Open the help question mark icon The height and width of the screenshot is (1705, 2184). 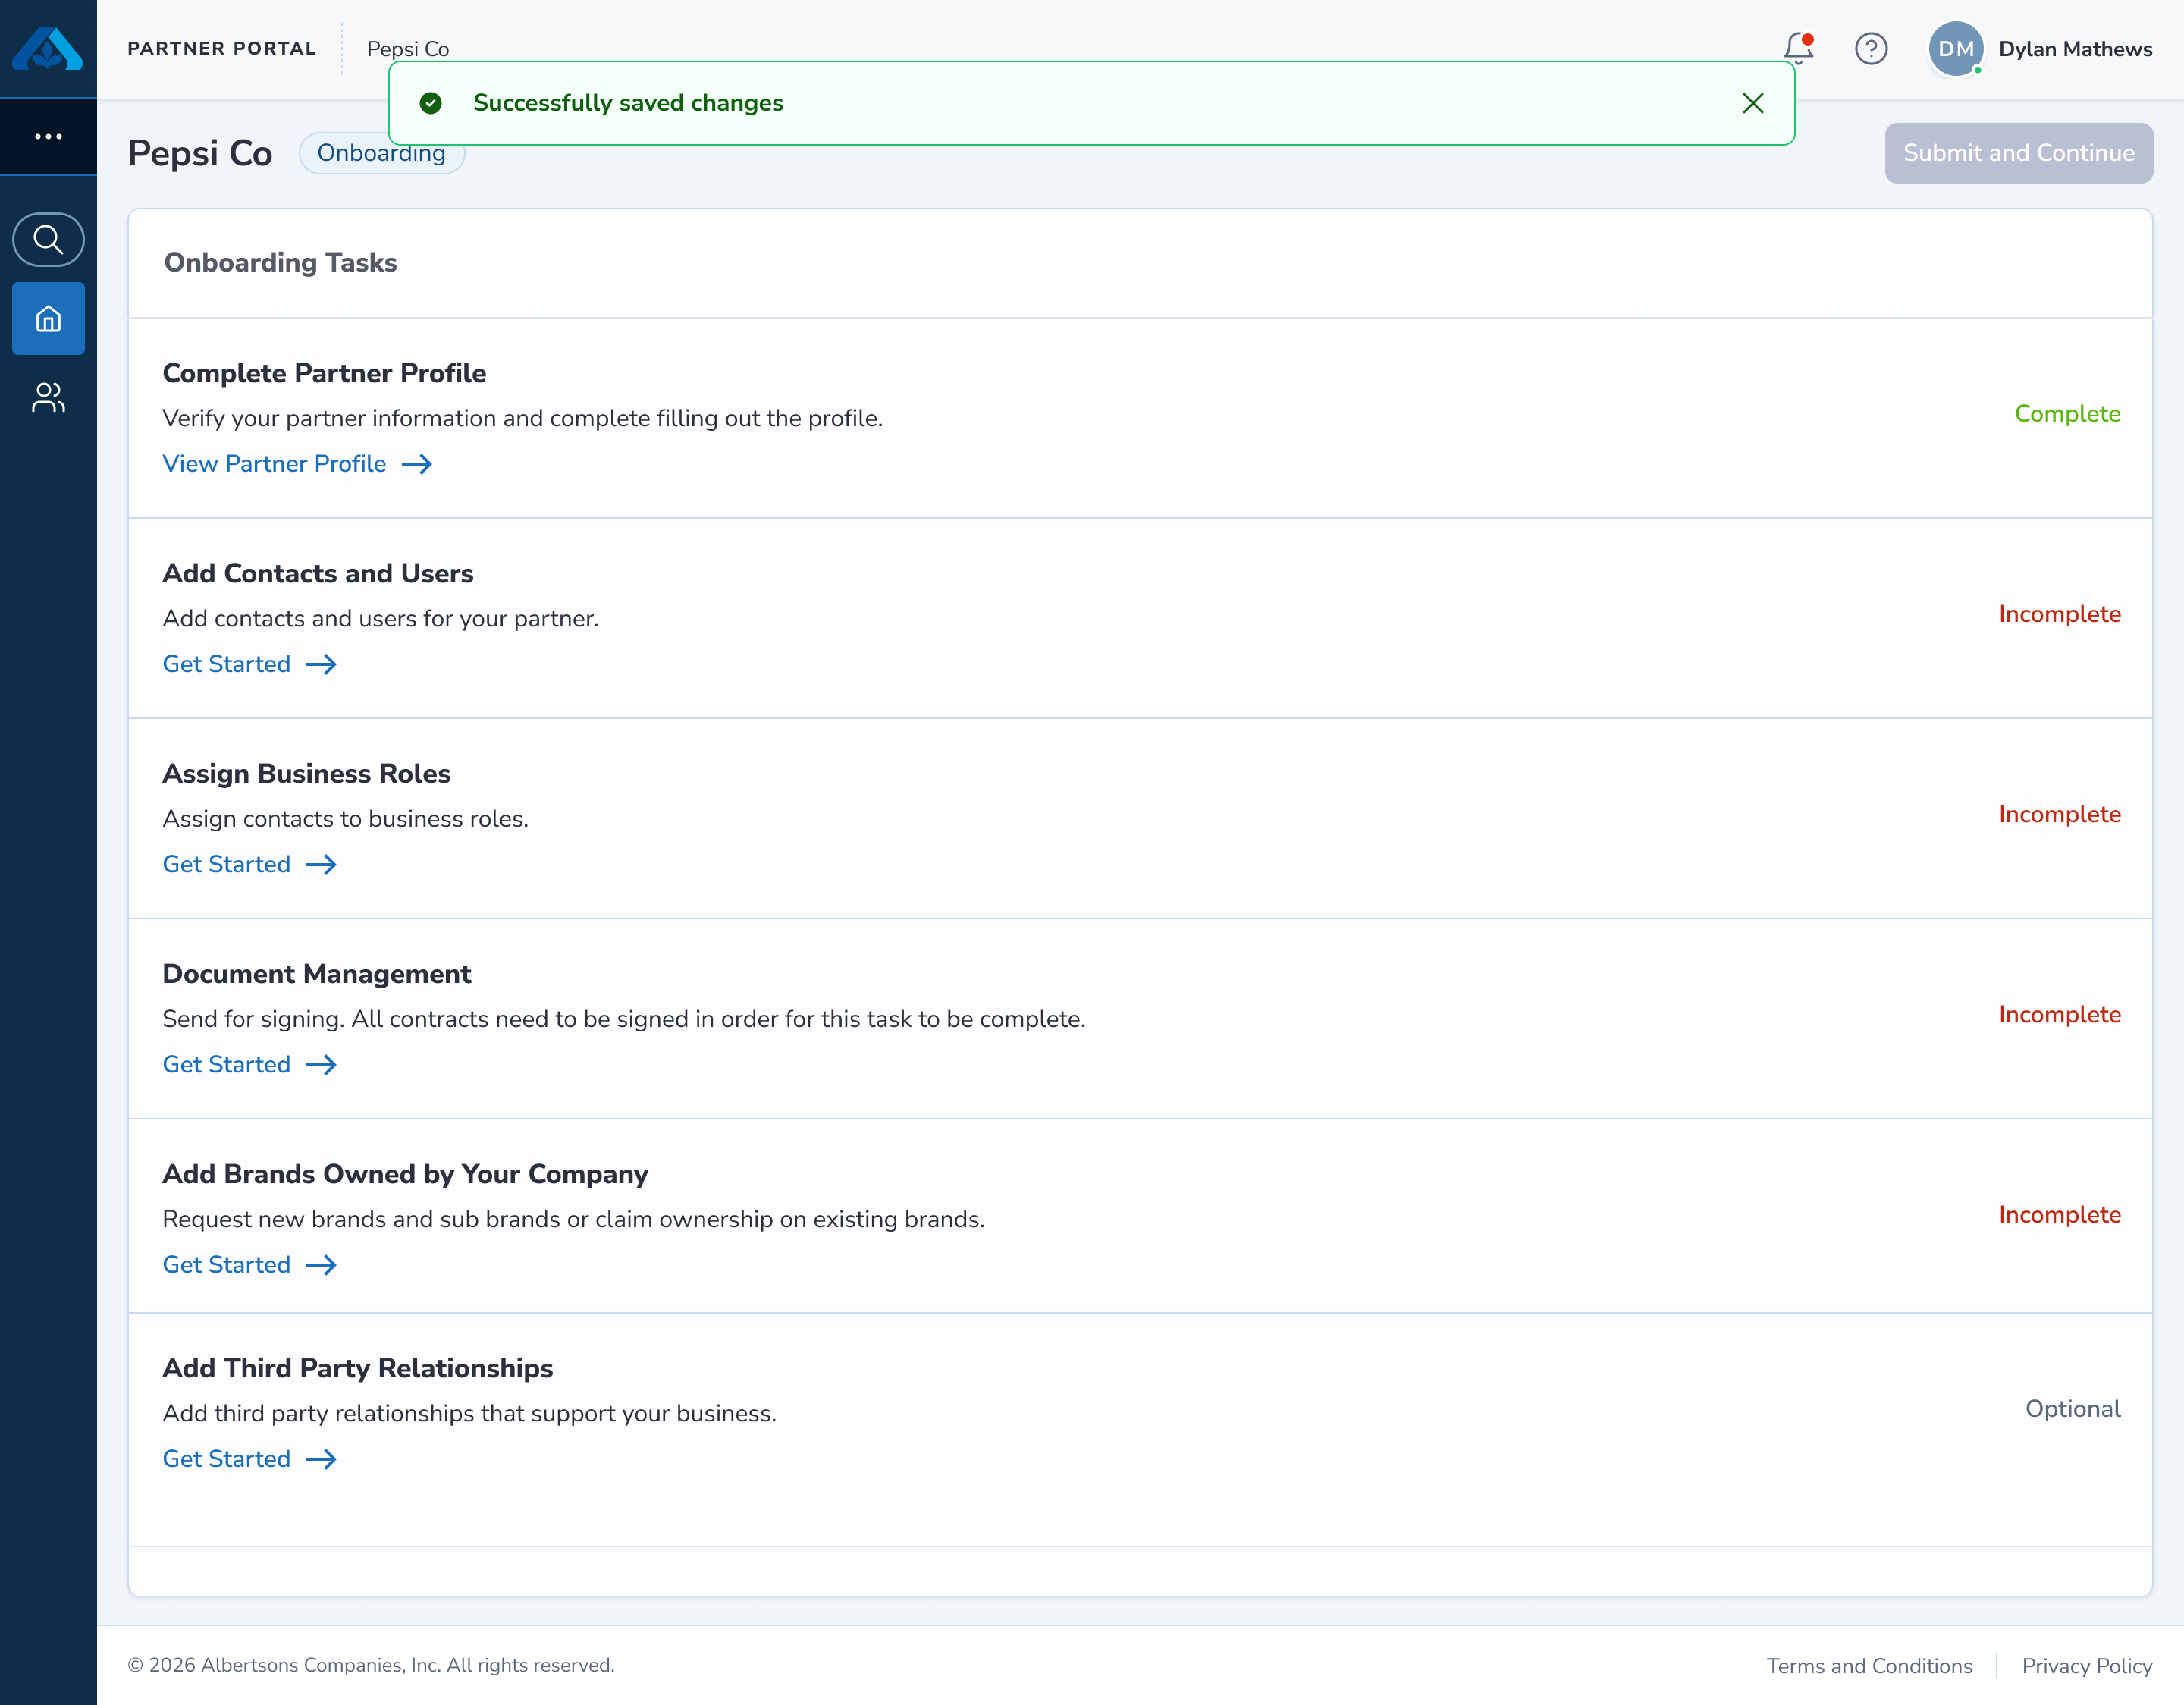(x=1871, y=48)
